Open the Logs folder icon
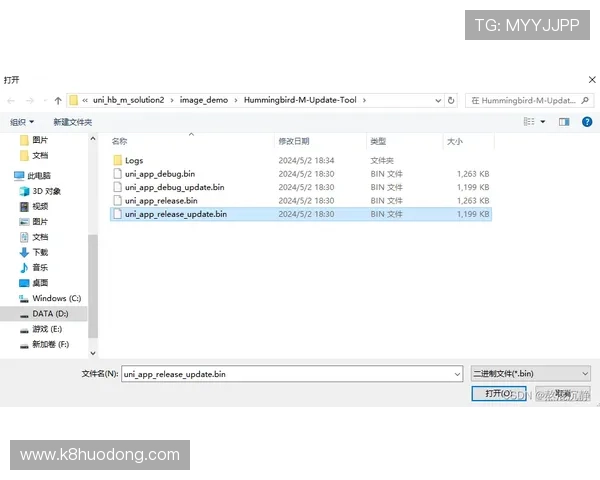The image size is (600, 480). (116, 160)
